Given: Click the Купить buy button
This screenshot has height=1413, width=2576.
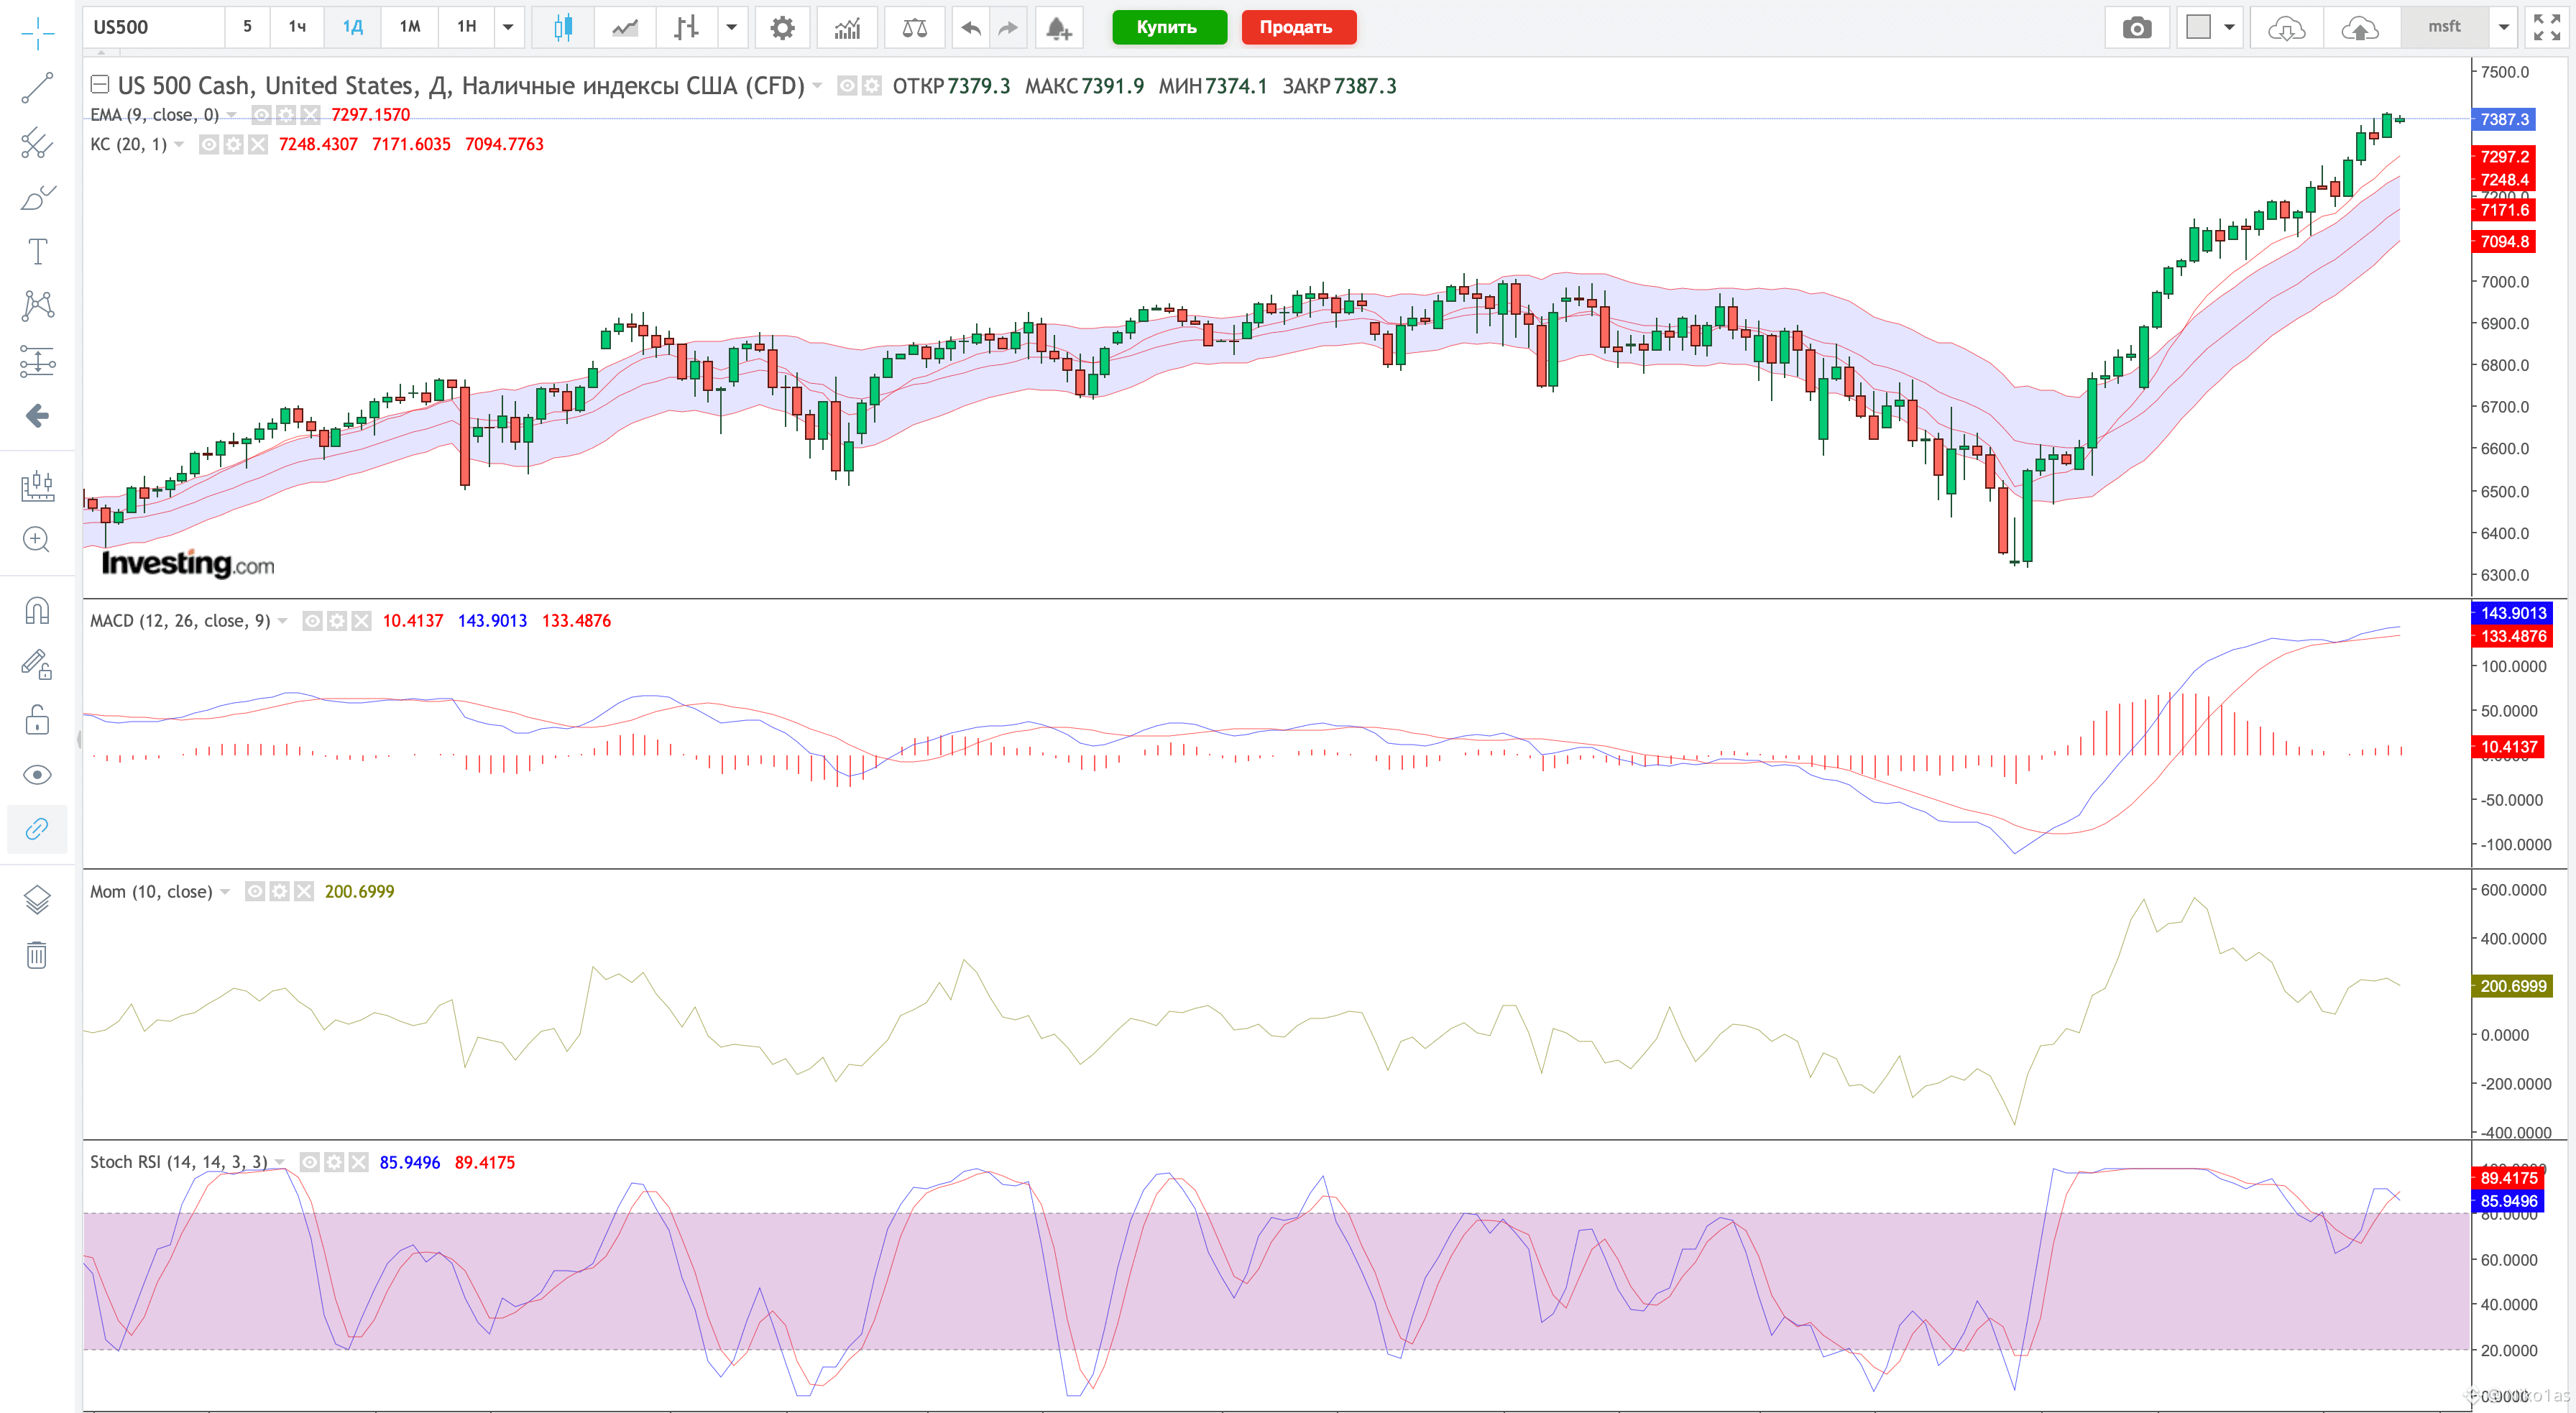Looking at the screenshot, I should click(1168, 27).
